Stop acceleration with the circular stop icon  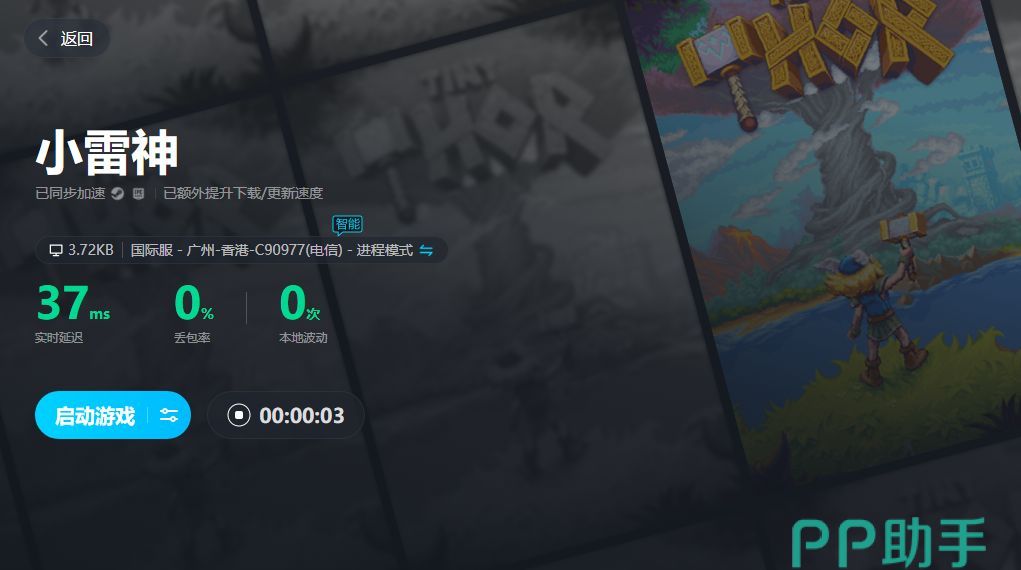click(238, 415)
